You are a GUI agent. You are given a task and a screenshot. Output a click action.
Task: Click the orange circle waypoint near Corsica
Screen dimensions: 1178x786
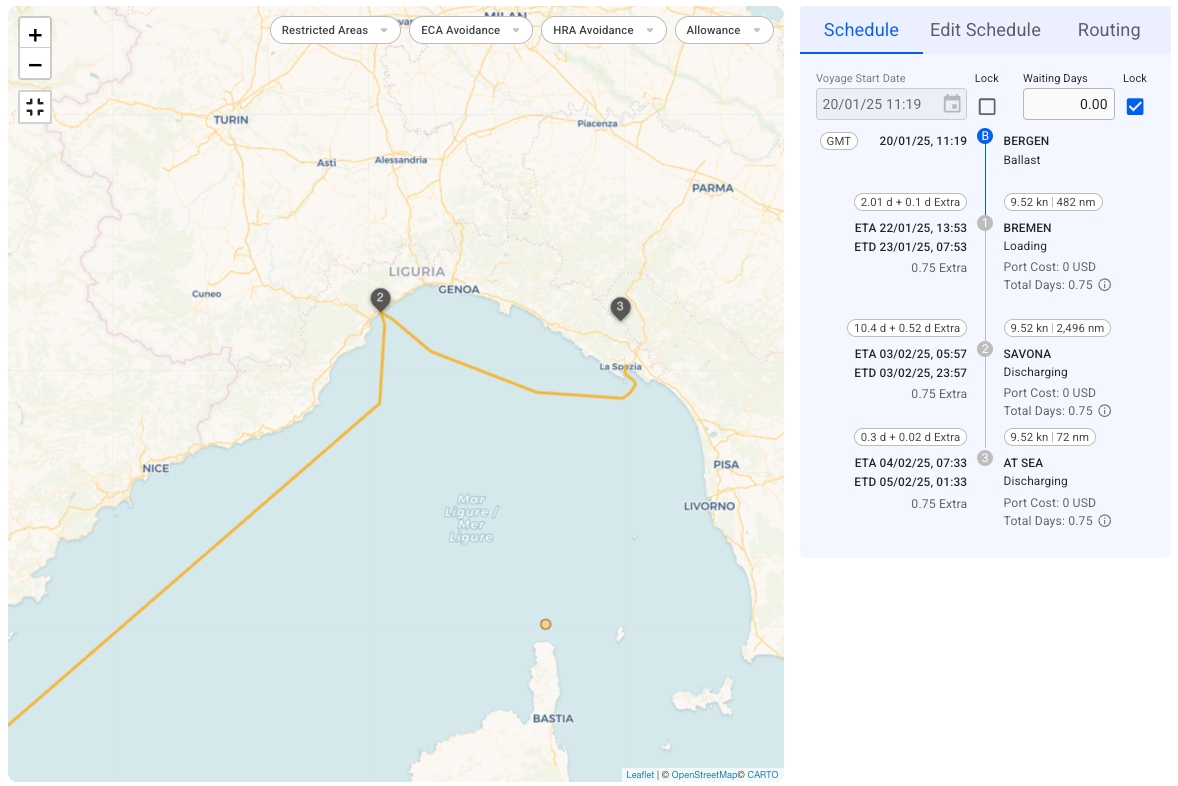point(545,624)
